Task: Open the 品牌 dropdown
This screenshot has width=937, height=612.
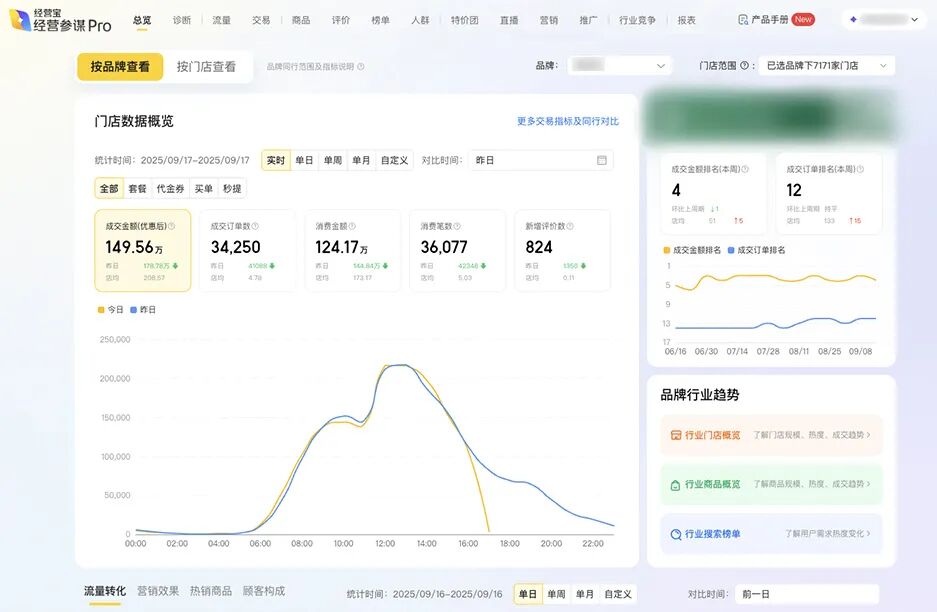Action: pyautogui.click(x=620, y=63)
